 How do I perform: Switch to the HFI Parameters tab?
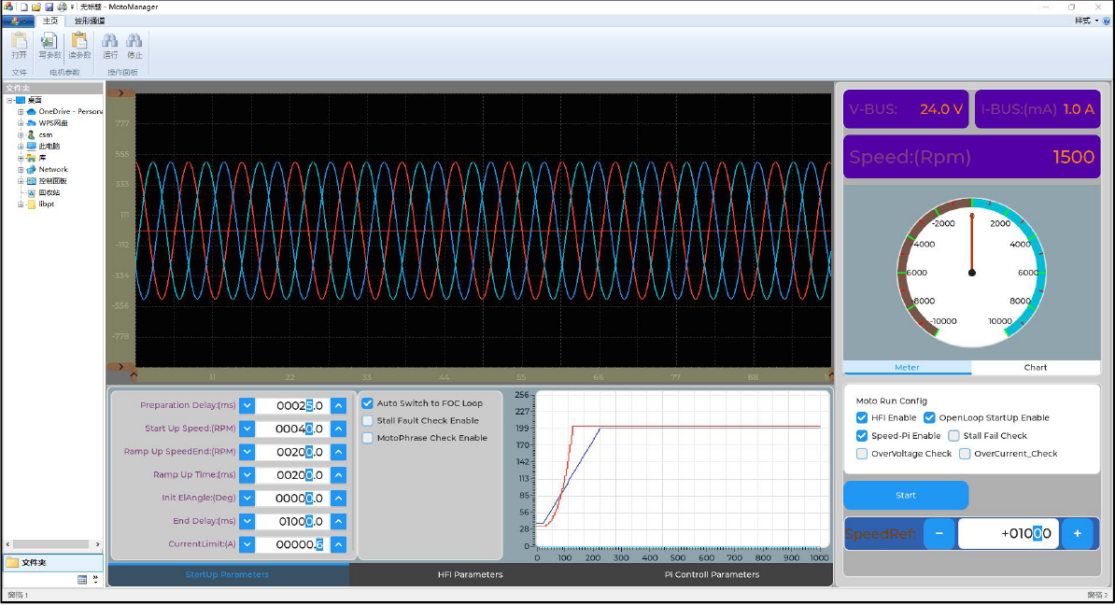(470, 575)
